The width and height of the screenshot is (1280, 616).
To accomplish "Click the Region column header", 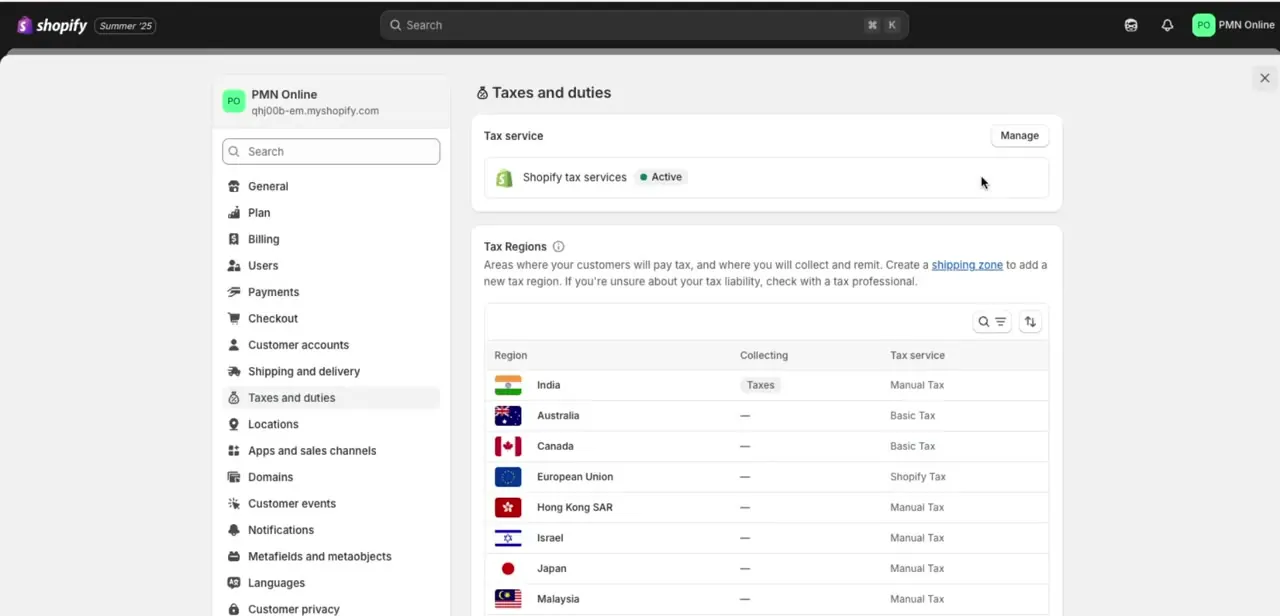I will click(511, 355).
